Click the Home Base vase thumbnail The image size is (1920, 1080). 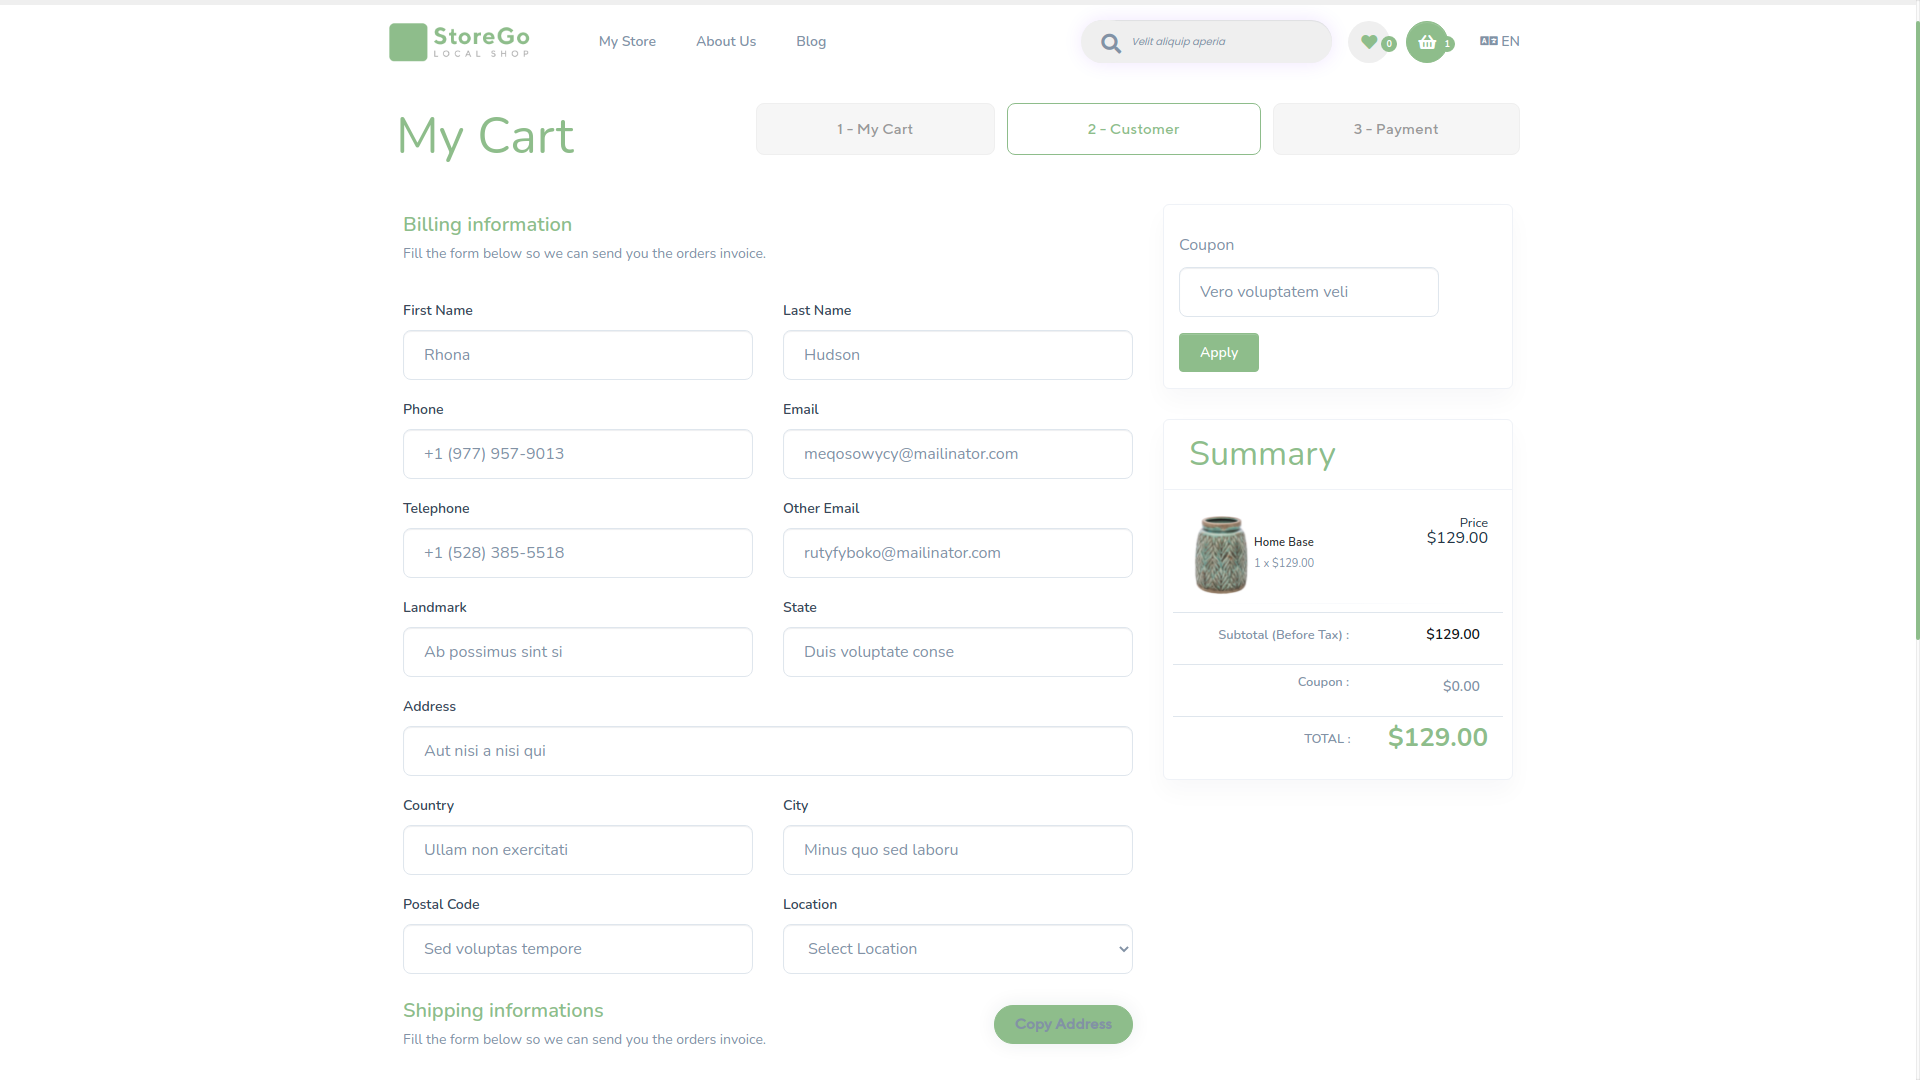[x=1220, y=554]
